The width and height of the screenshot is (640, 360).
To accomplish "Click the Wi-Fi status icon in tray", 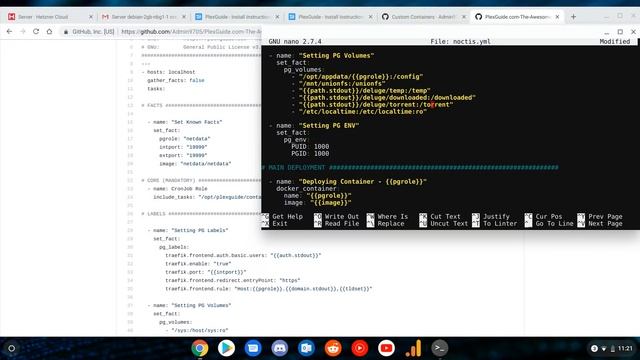I will [604, 349].
